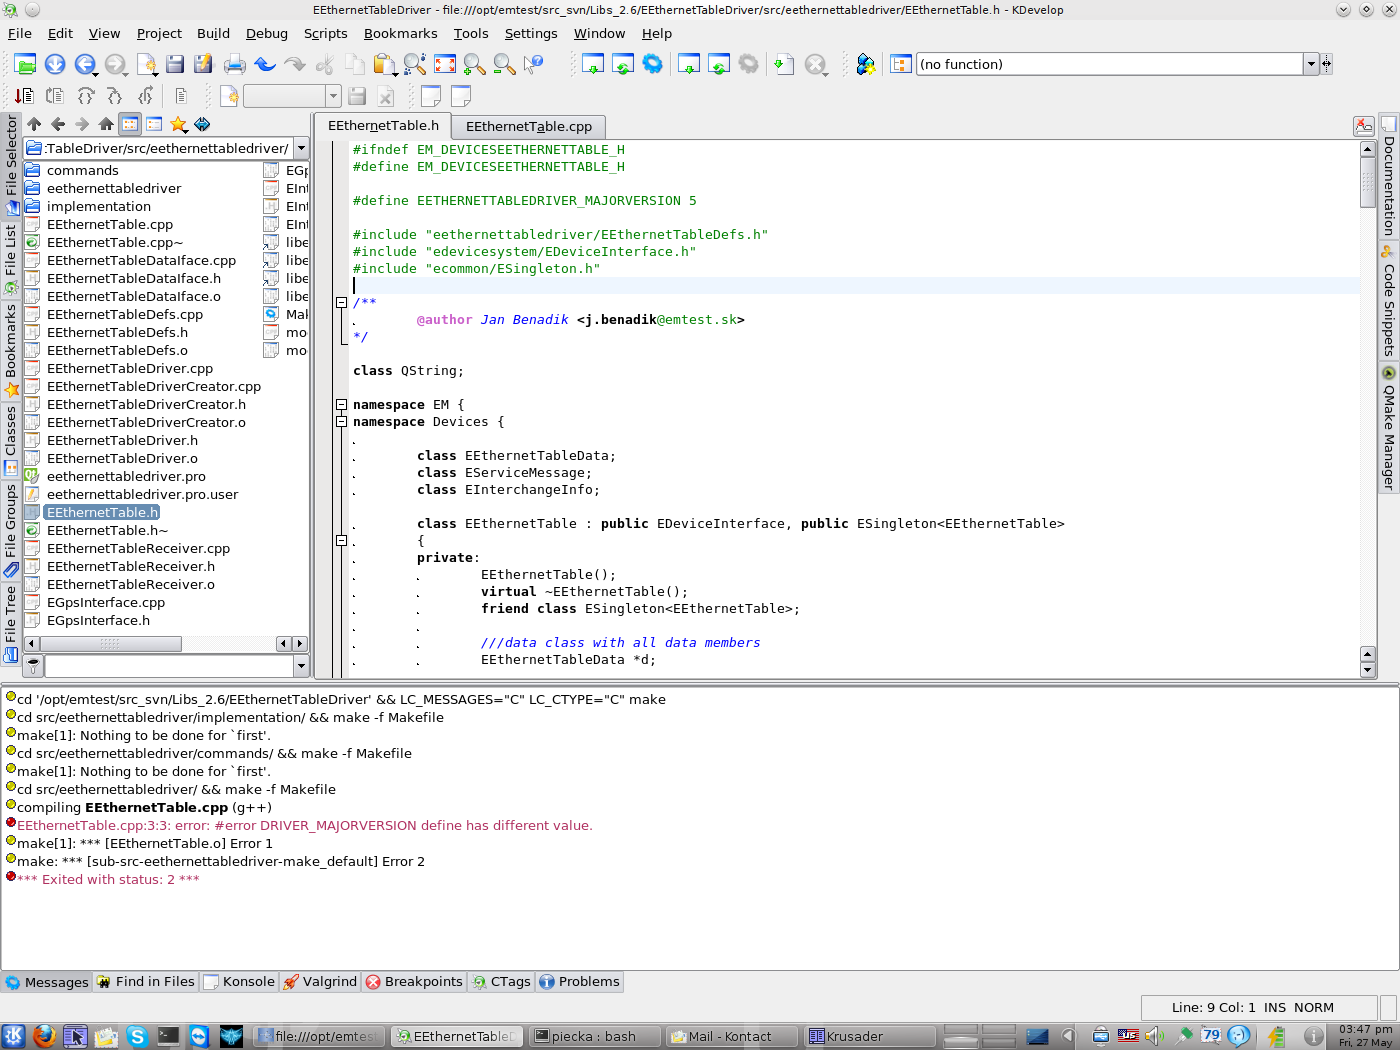The height and width of the screenshot is (1050, 1400).
Task: Click the What's This help cursor icon
Action: click(534, 65)
